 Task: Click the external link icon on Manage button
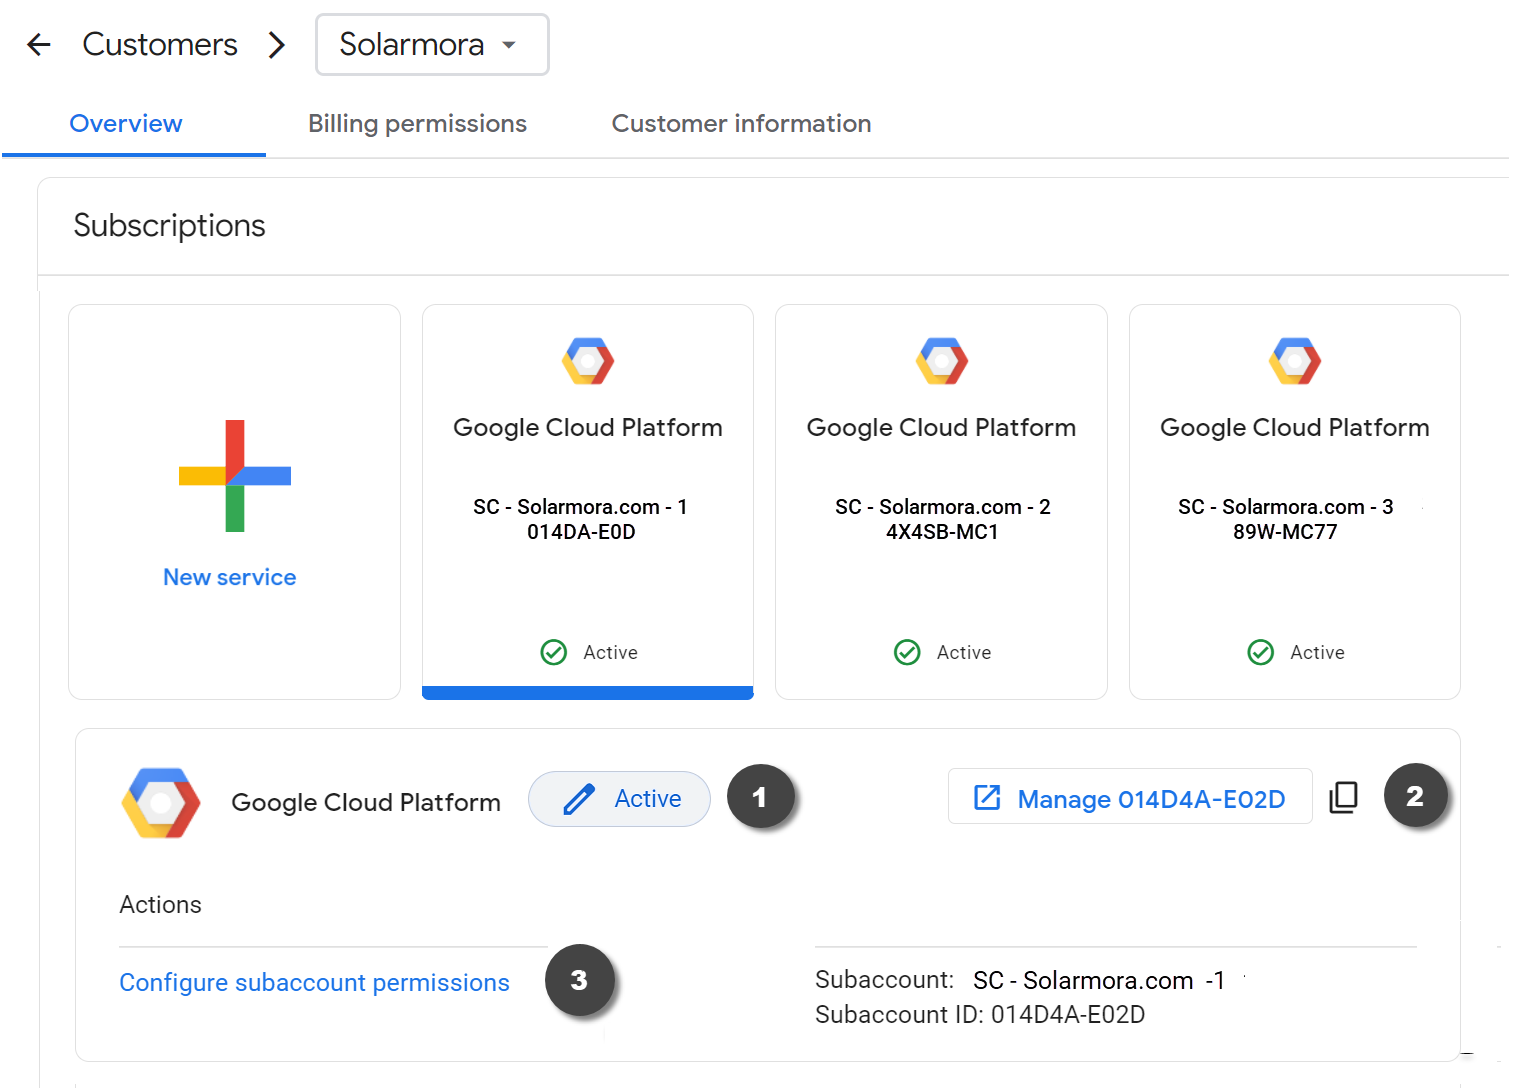[x=987, y=797]
